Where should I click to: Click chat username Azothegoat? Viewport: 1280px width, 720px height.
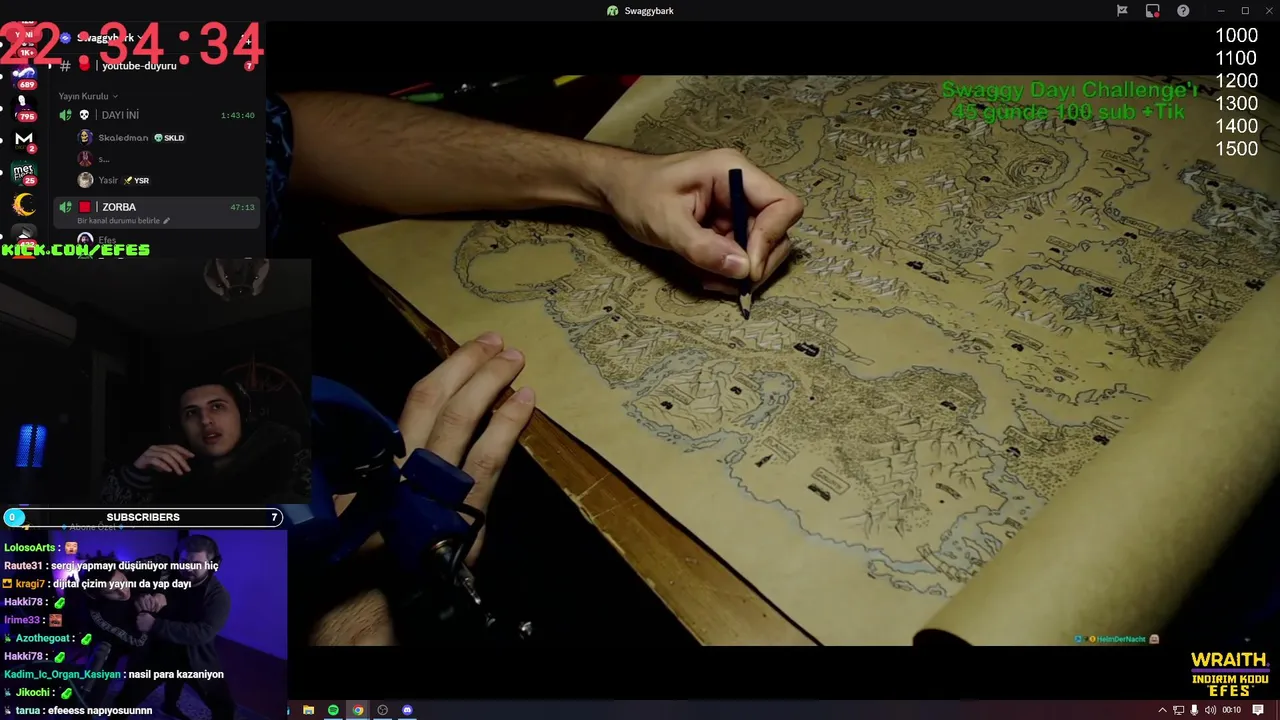(x=43, y=639)
